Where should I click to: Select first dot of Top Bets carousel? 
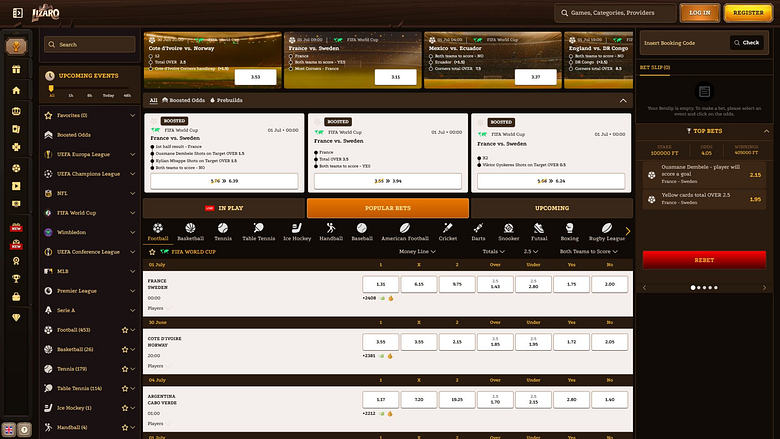pyautogui.click(x=693, y=287)
